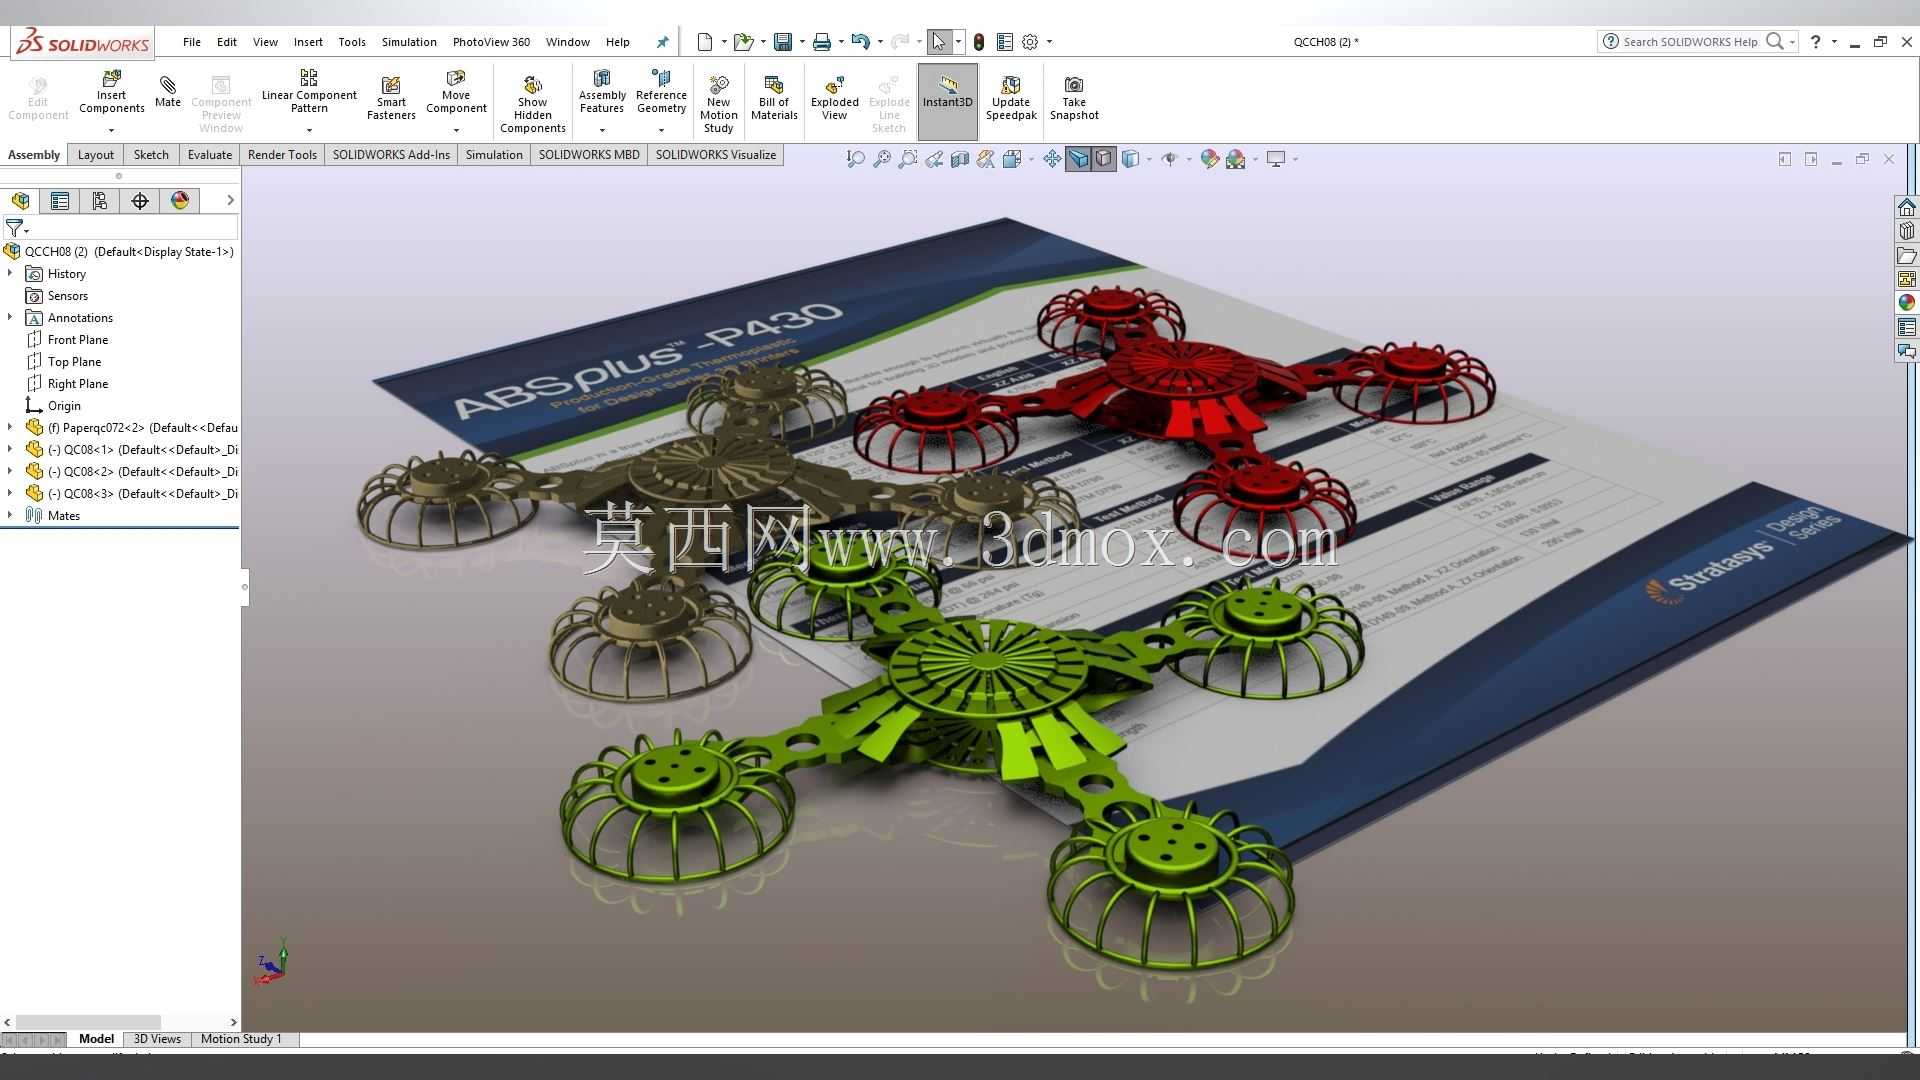This screenshot has width=1920, height=1080.
Task: Click the Insert Components tool
Action: pyautogui.click(x=111, y=92)
